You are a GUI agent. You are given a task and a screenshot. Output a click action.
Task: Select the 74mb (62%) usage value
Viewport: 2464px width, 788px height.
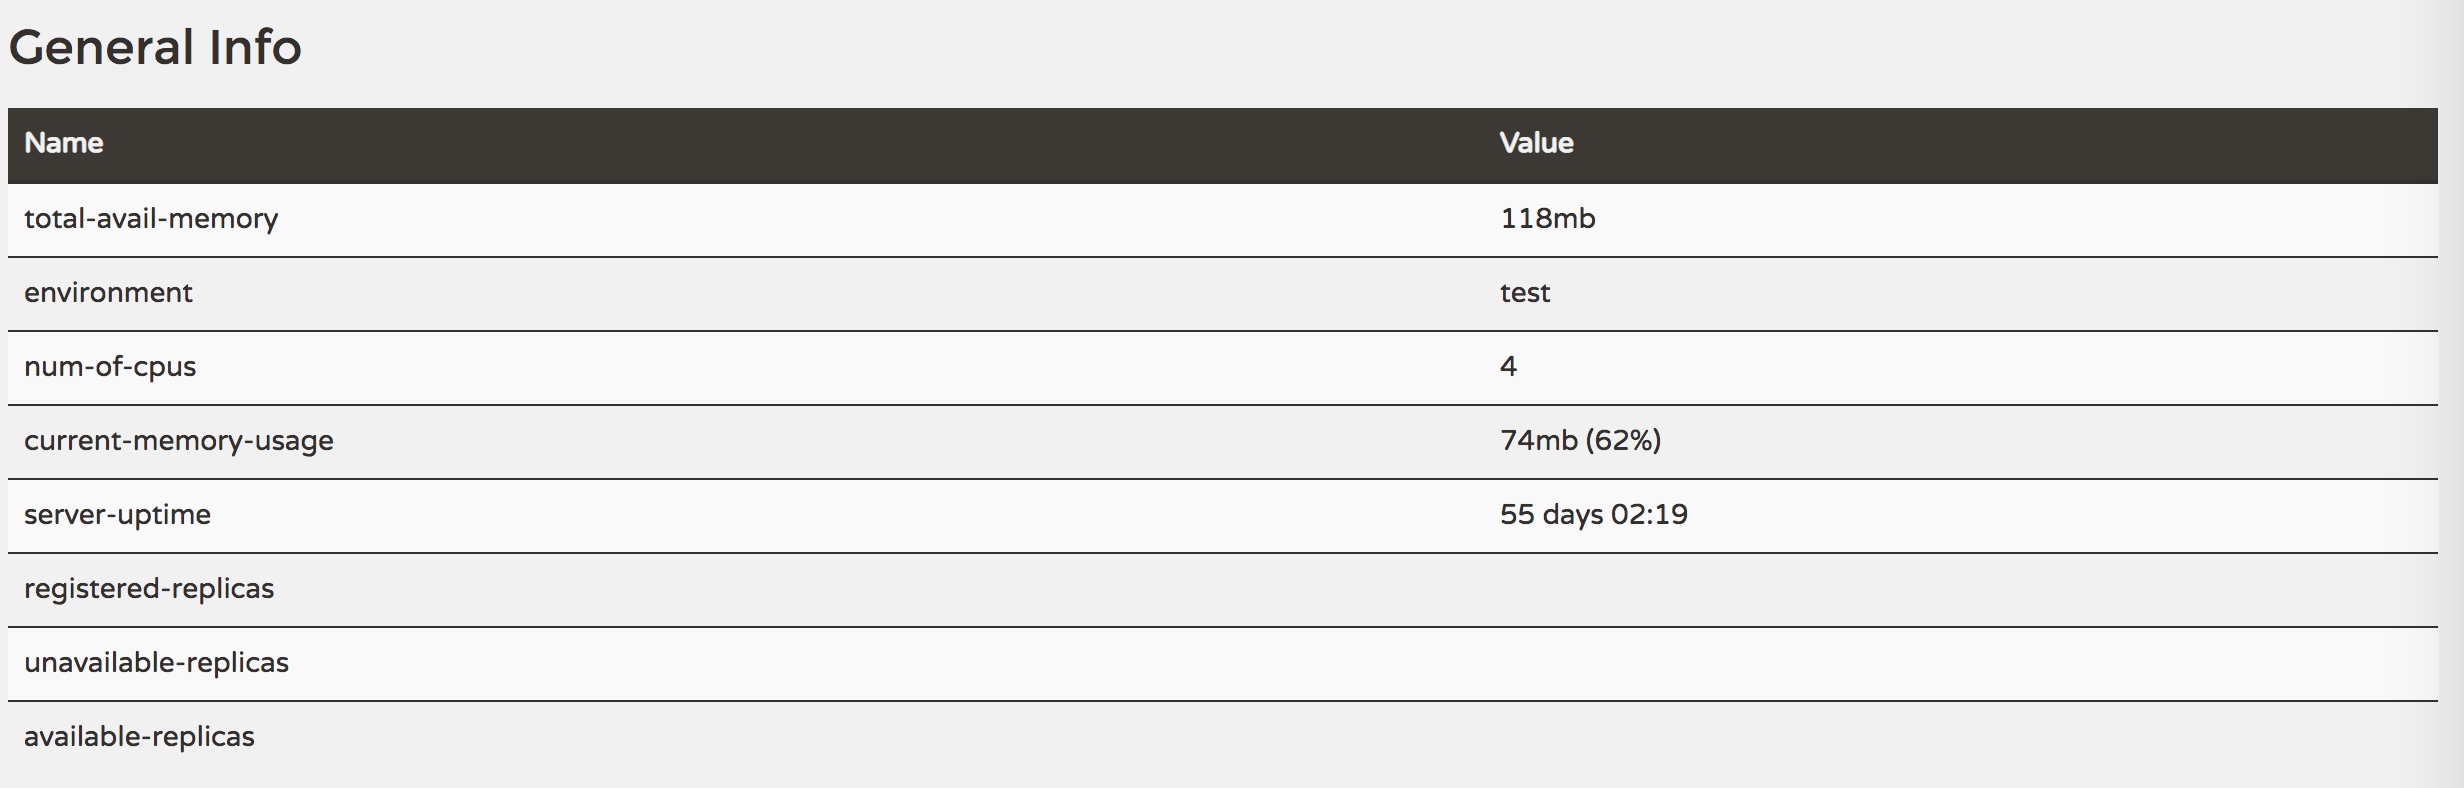coord(1580,441)
